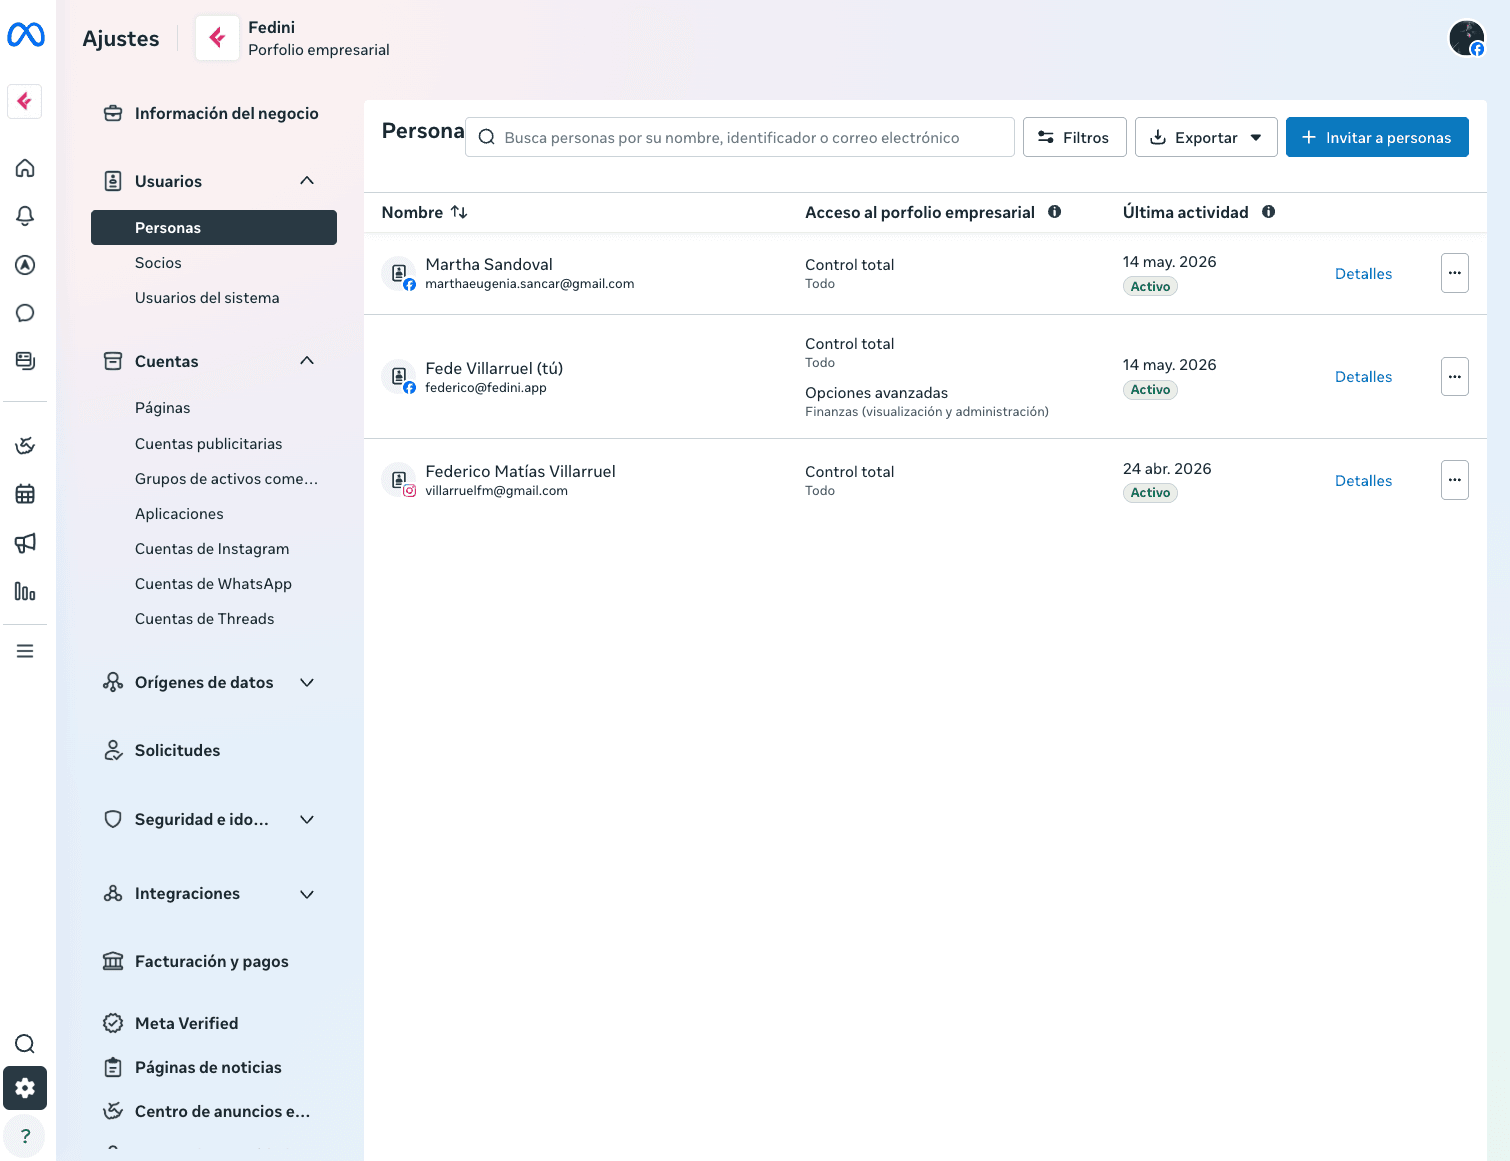
Task: Open Detalles for Federico Matías Villarruel
Action: pos(1363,480)
